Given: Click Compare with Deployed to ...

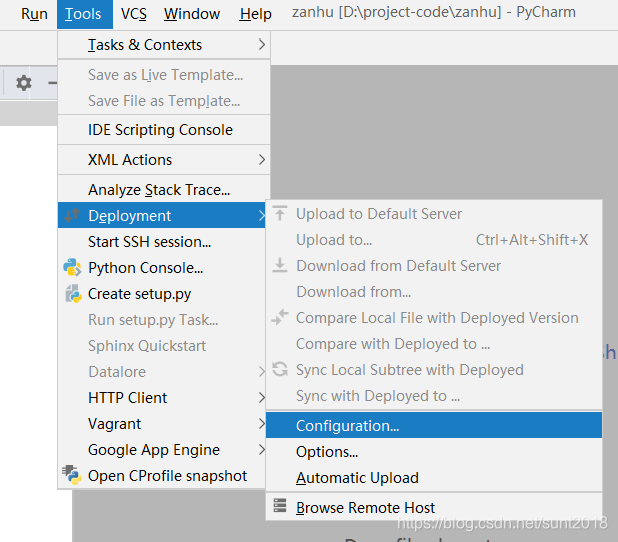Looking at the screenshot, I should tap(434, 344).
